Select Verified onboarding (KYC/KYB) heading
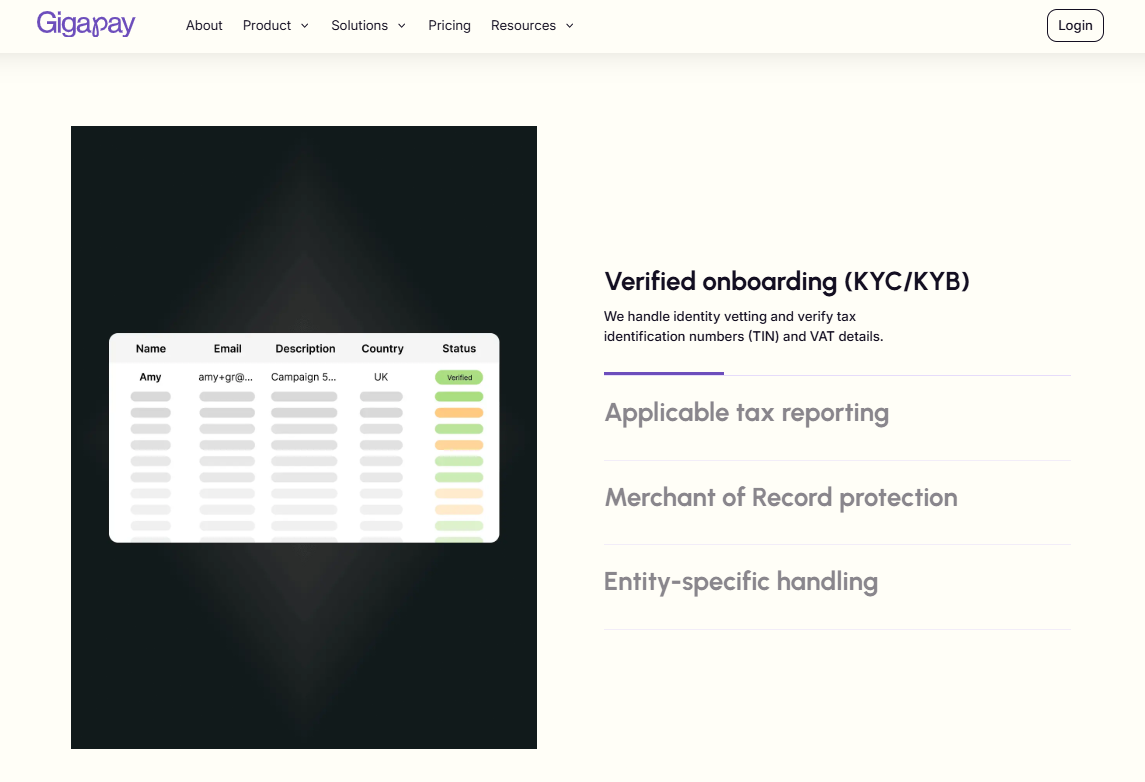 786,282
